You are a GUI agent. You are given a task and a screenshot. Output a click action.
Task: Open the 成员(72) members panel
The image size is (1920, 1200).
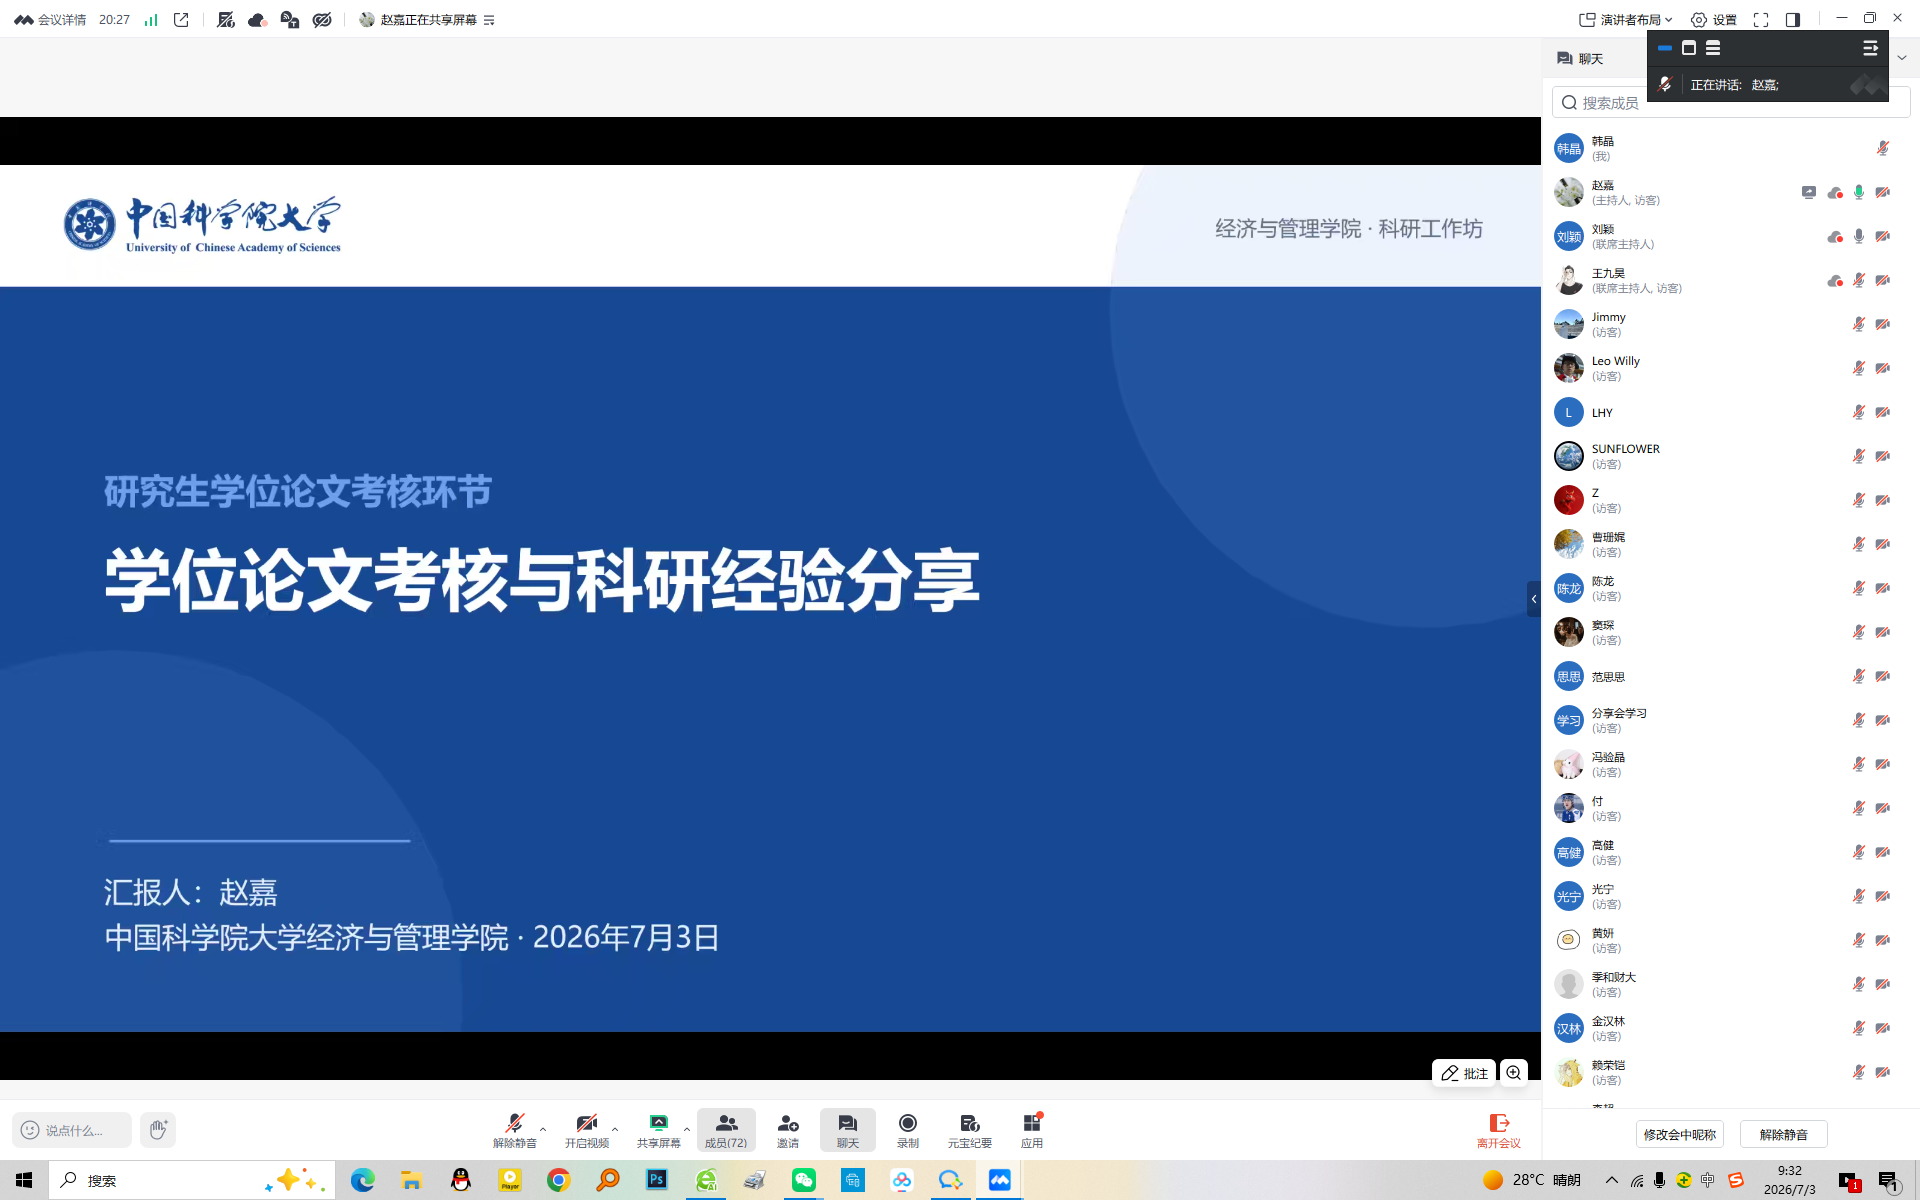click(x=726, y=1130)
